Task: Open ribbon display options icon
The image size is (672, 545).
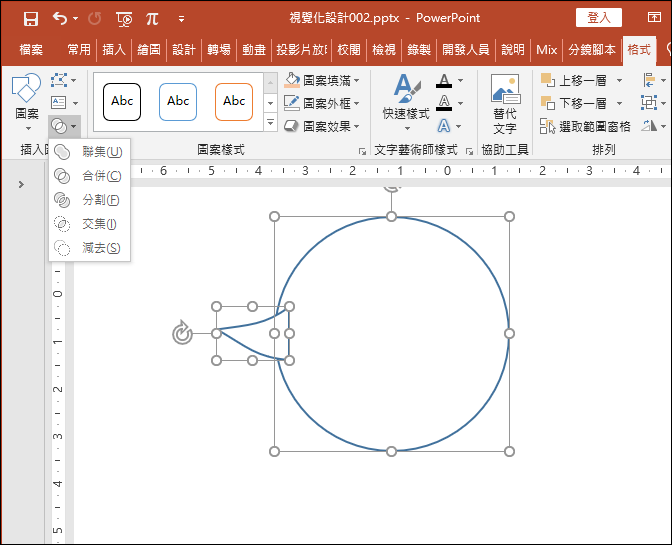Action: [654, 17]
